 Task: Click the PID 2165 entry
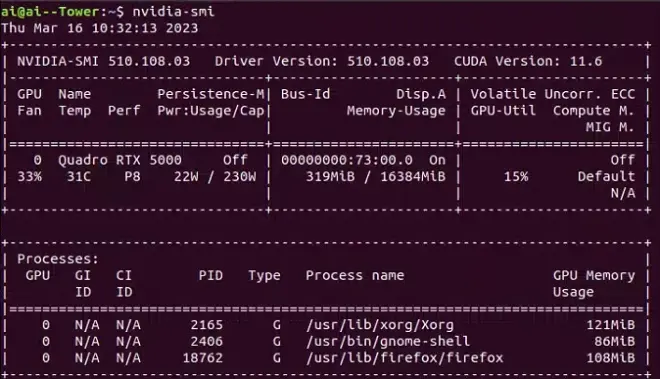point(206,326)
